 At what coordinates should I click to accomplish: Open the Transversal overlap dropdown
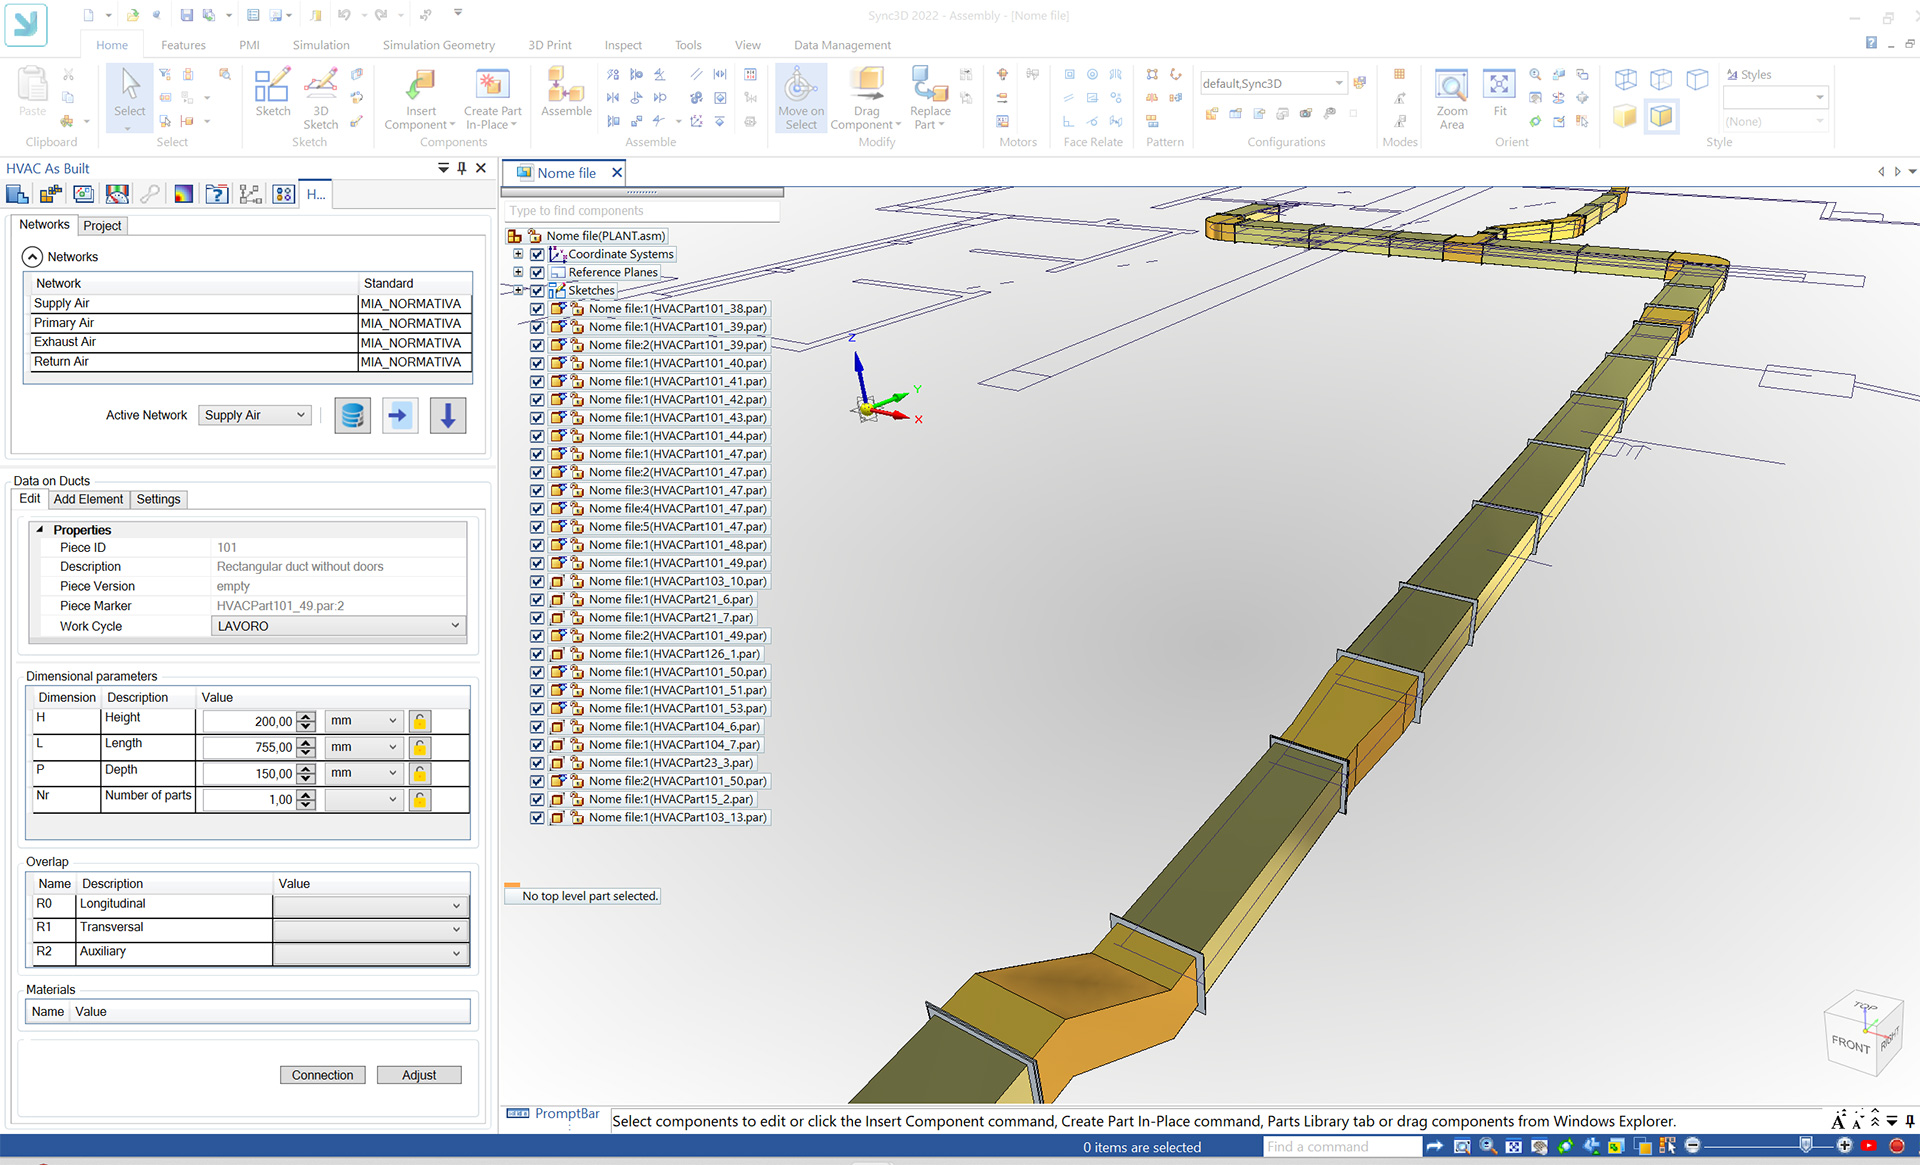tap(370, 929)
